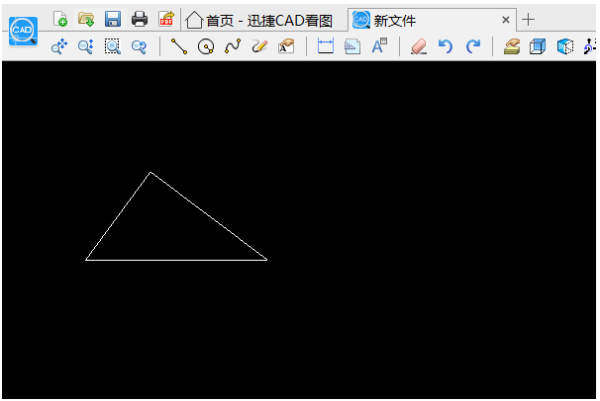The height and width of the screenshot is (401, 600).
Task: Activate the linear dimension measure tool
Action: (325, 46)
